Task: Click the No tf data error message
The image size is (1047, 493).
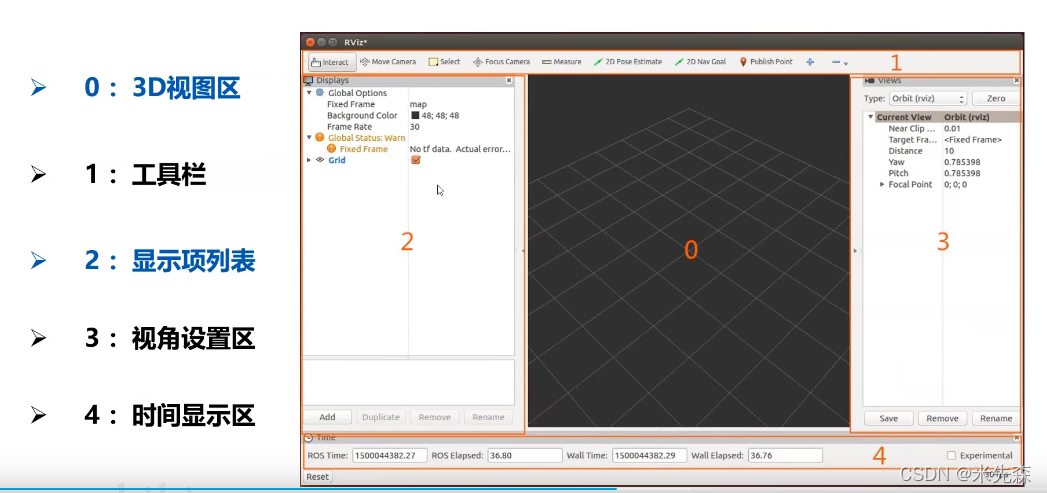Action: tap(460, 149)
